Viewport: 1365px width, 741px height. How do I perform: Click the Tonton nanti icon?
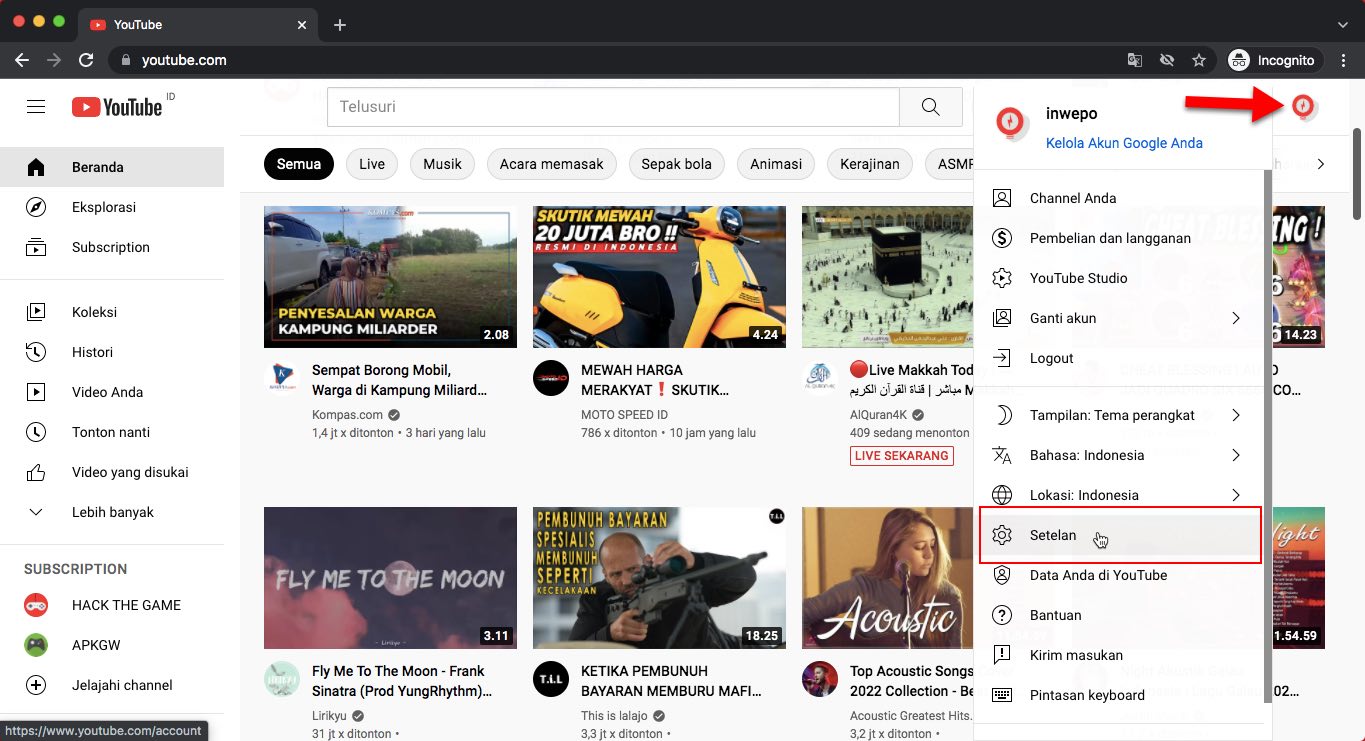coord(35,432)
